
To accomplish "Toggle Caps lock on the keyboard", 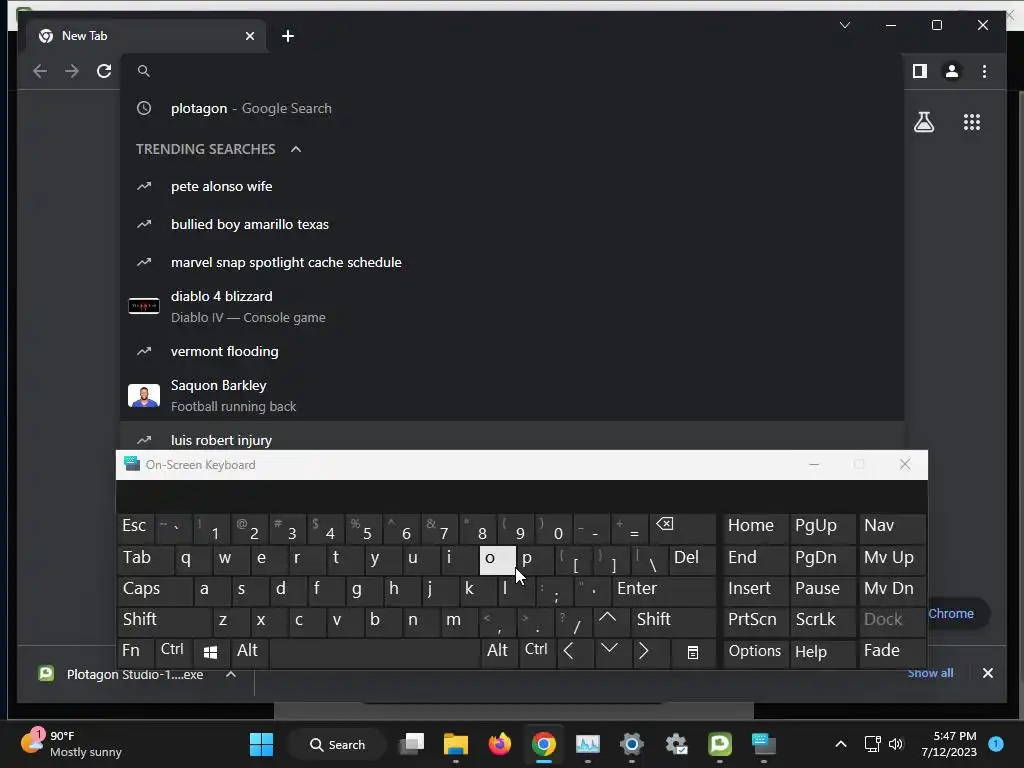I will tap(155, 589).
